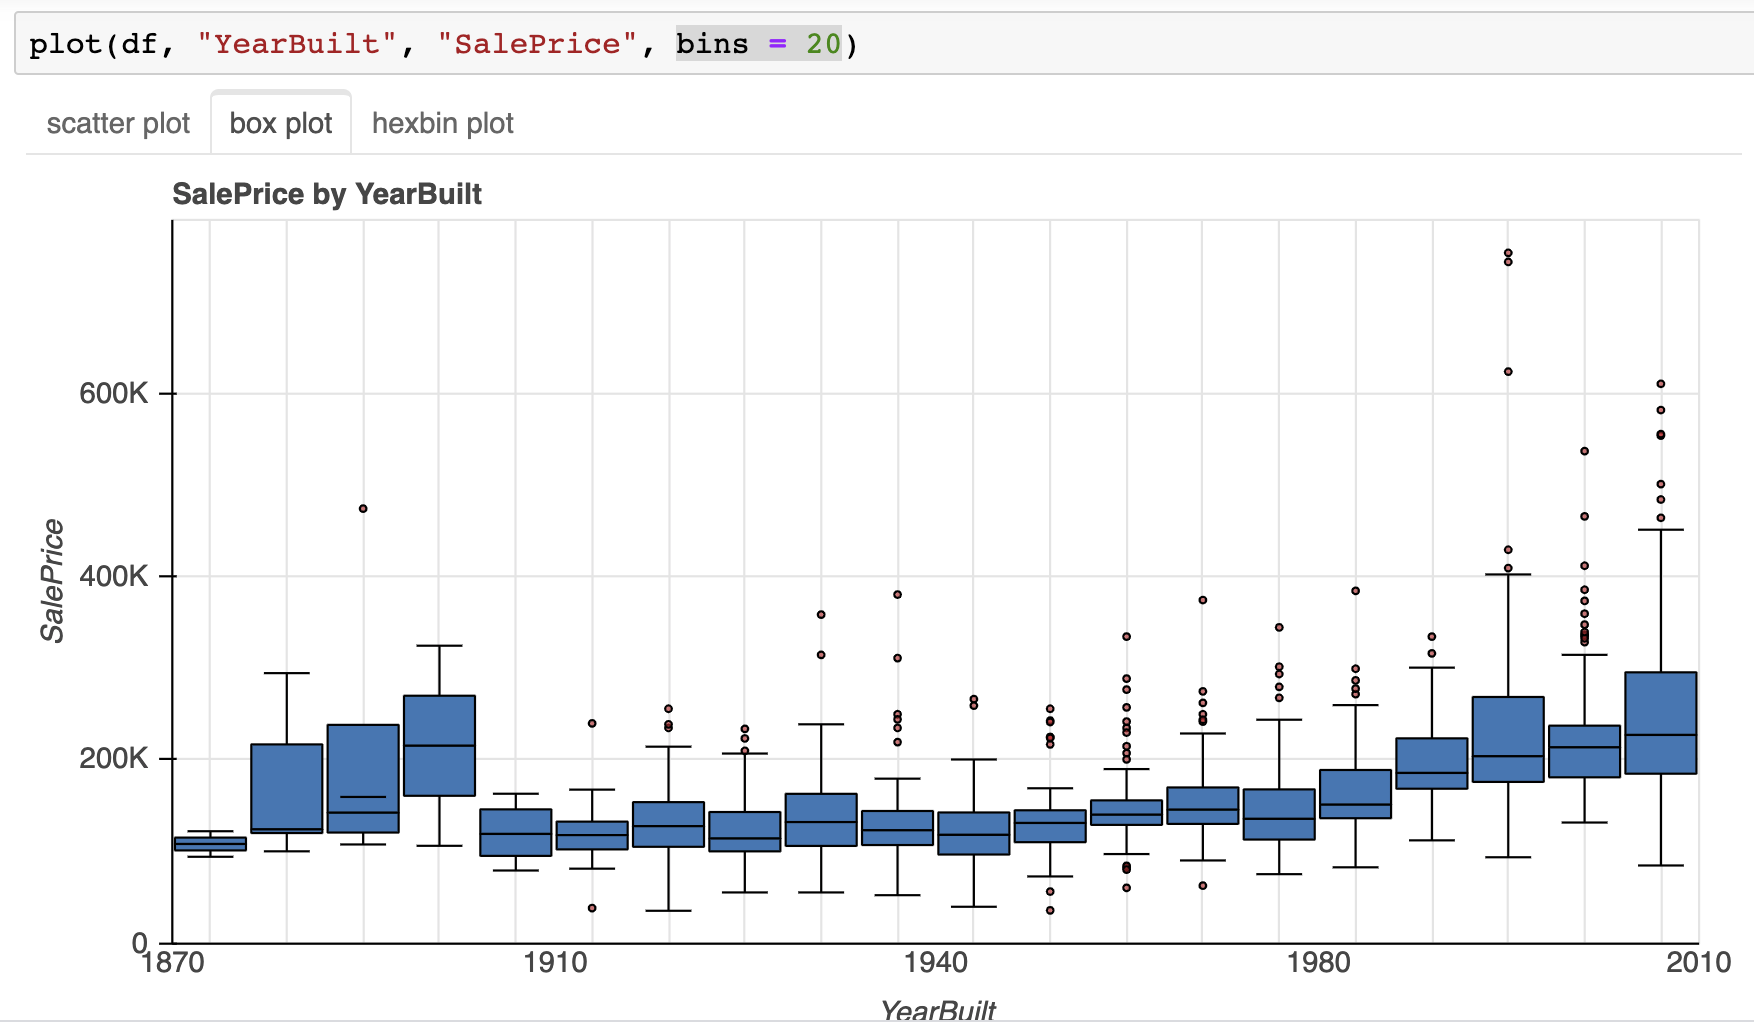Viewport: 1754px width, 1026px height.
Task: Select the box plot tab
Action: [280, 122]
